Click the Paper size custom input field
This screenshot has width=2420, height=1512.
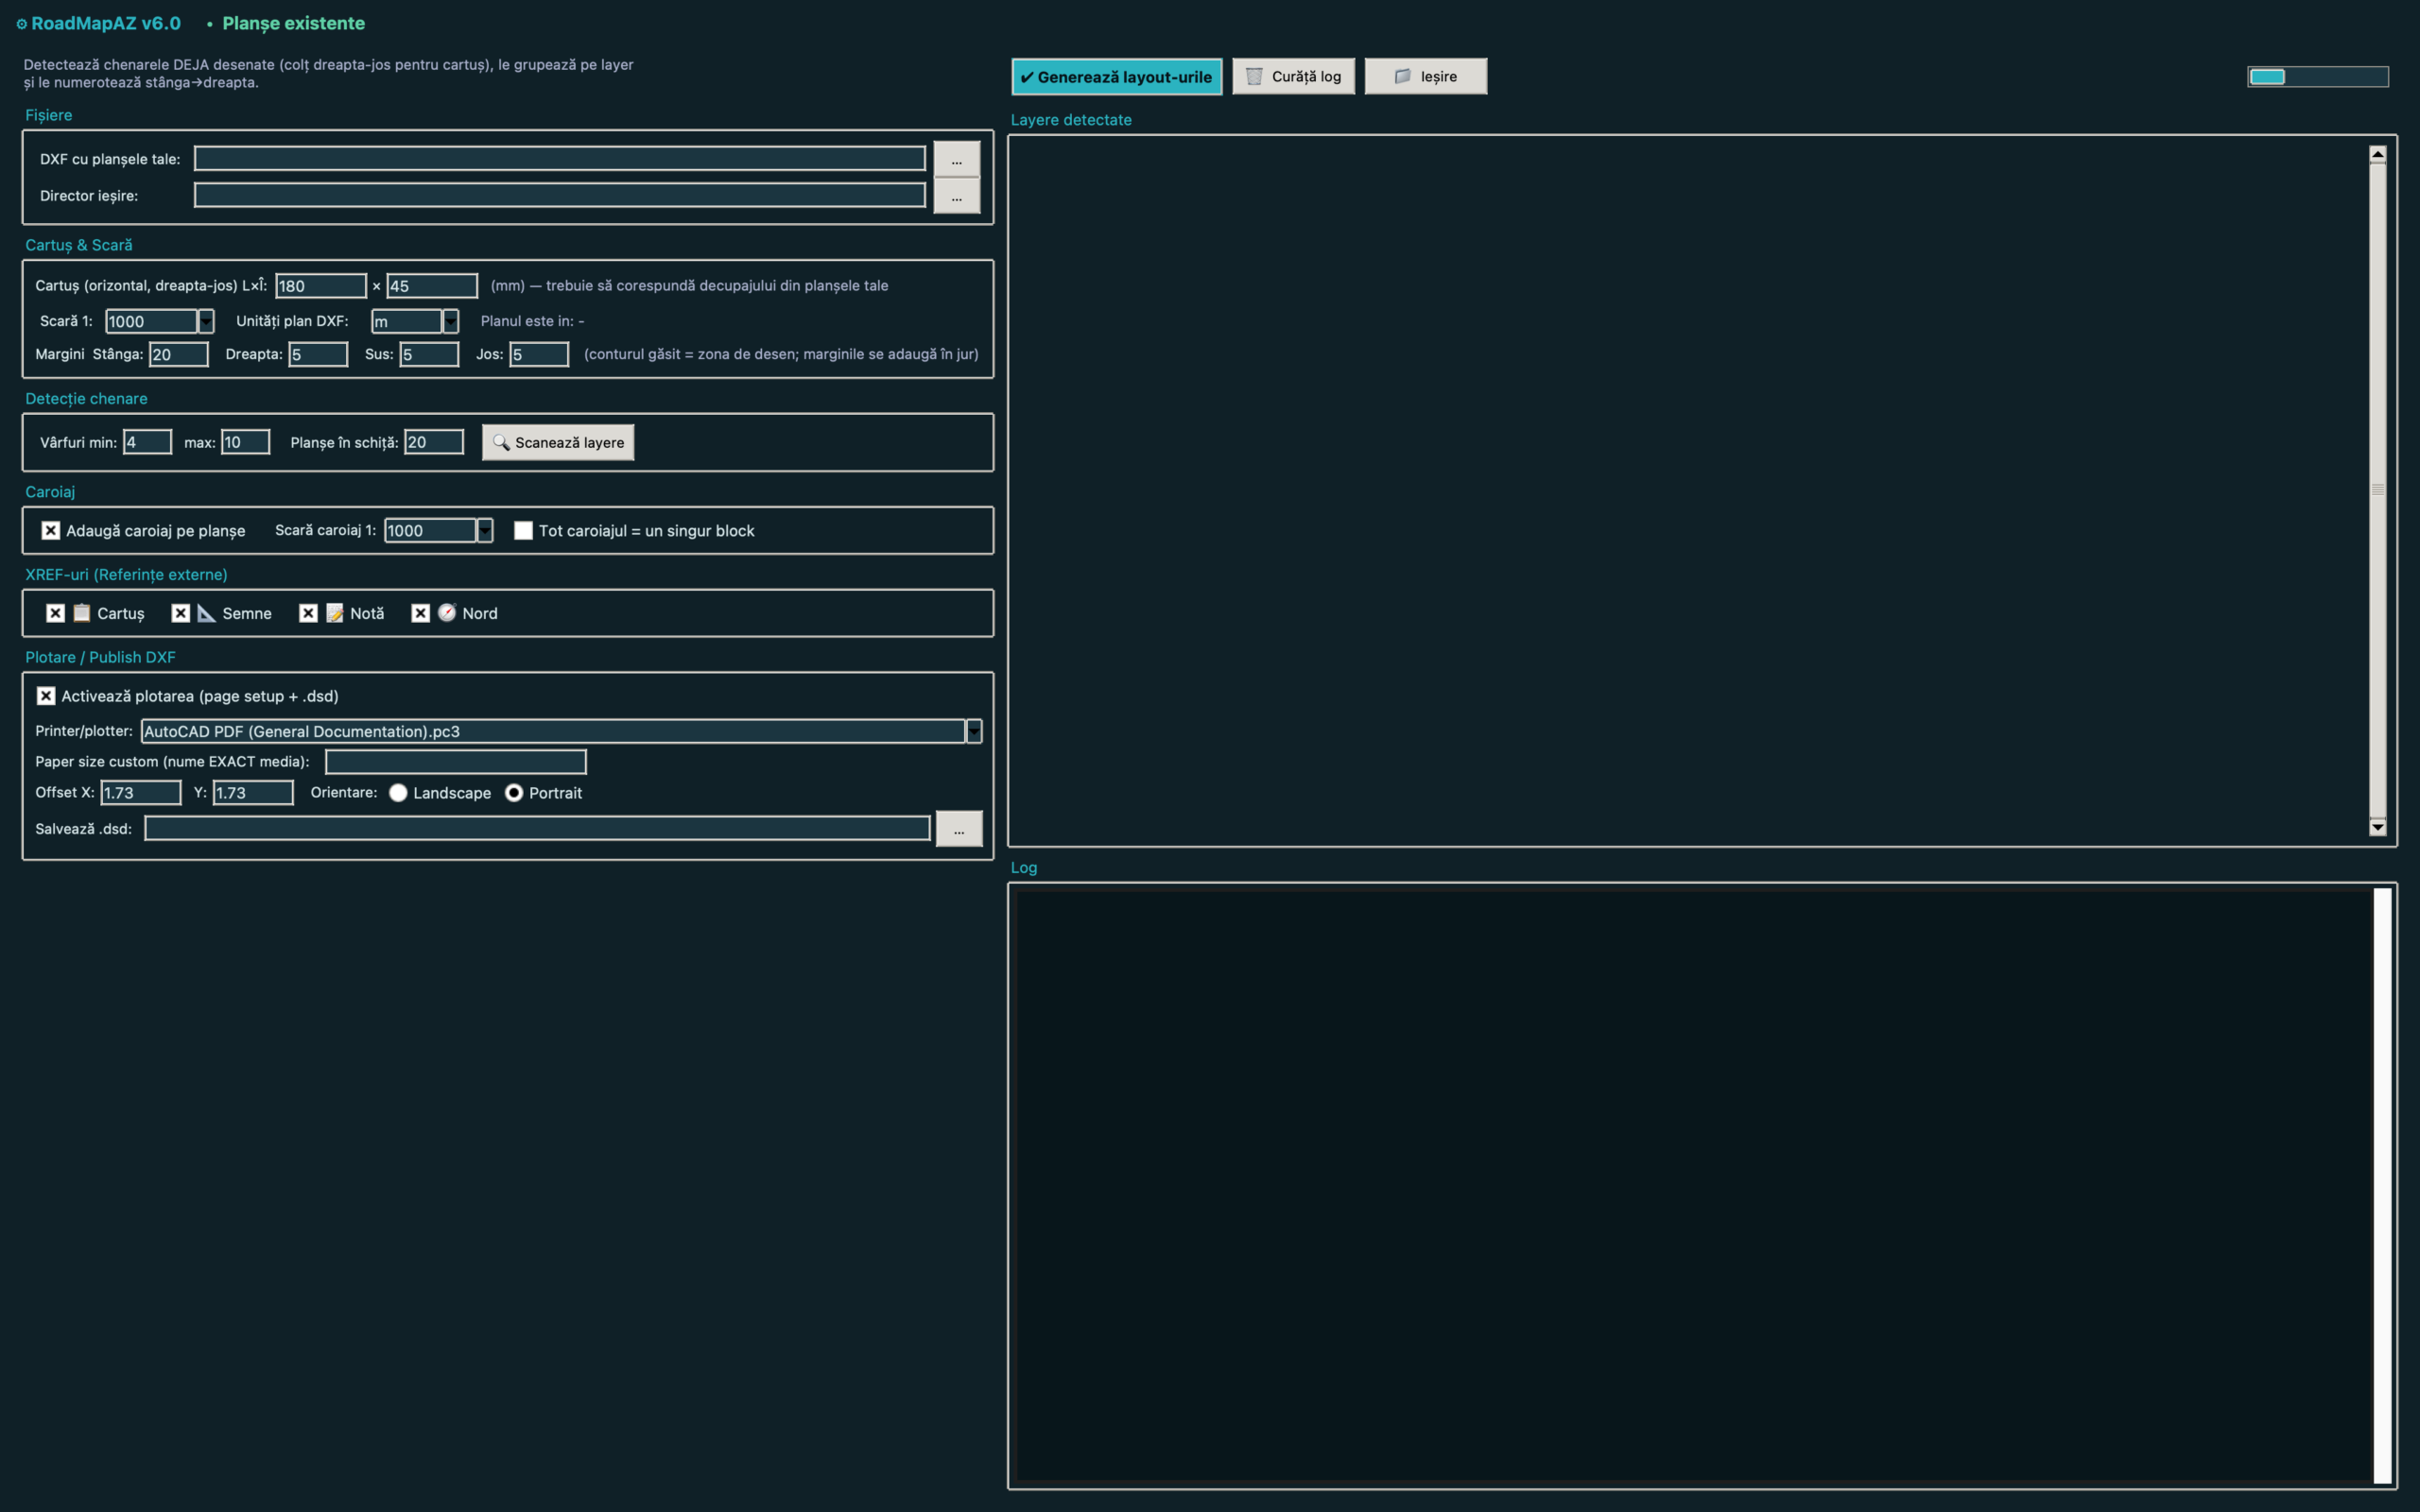(x=456, y=762)
